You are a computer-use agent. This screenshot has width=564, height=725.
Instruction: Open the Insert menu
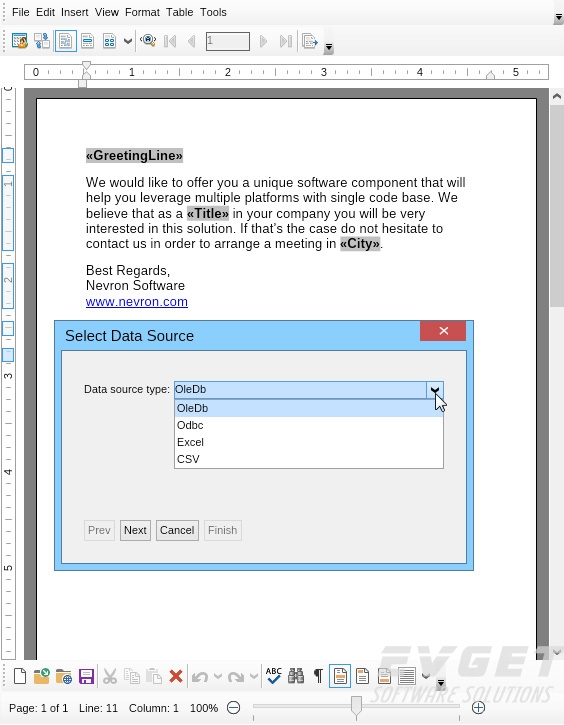[74, 12]
